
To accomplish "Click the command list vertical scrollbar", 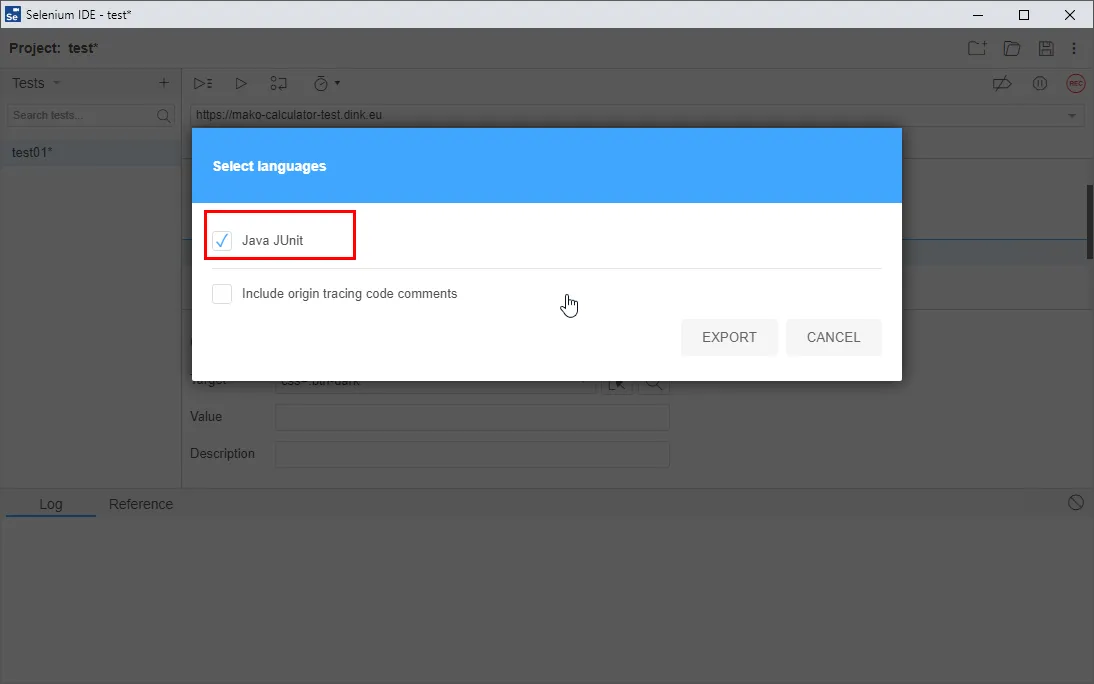I will (x=1090, y=222).
